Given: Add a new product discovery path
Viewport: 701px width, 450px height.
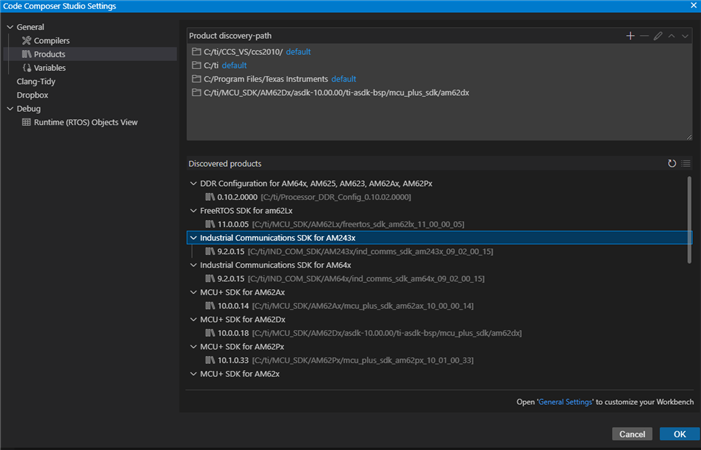Looking at the screenshot, I should [x=630, y=36].
